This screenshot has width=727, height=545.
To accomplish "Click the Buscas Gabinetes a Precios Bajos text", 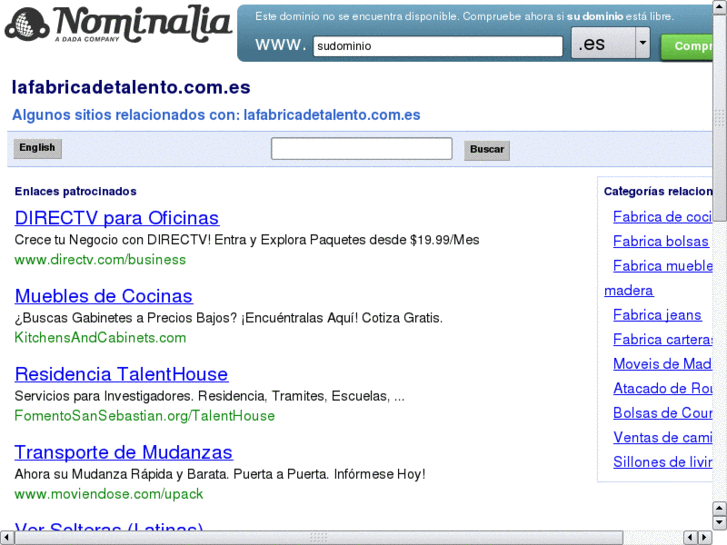I will coord(229,318).
